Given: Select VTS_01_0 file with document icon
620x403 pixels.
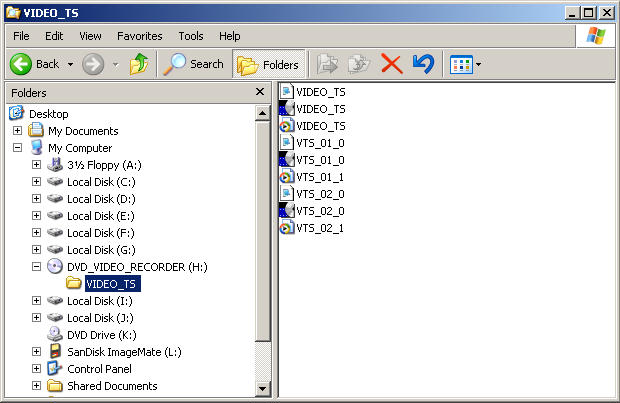Looking at the screenshot, I should coord(312,143).
